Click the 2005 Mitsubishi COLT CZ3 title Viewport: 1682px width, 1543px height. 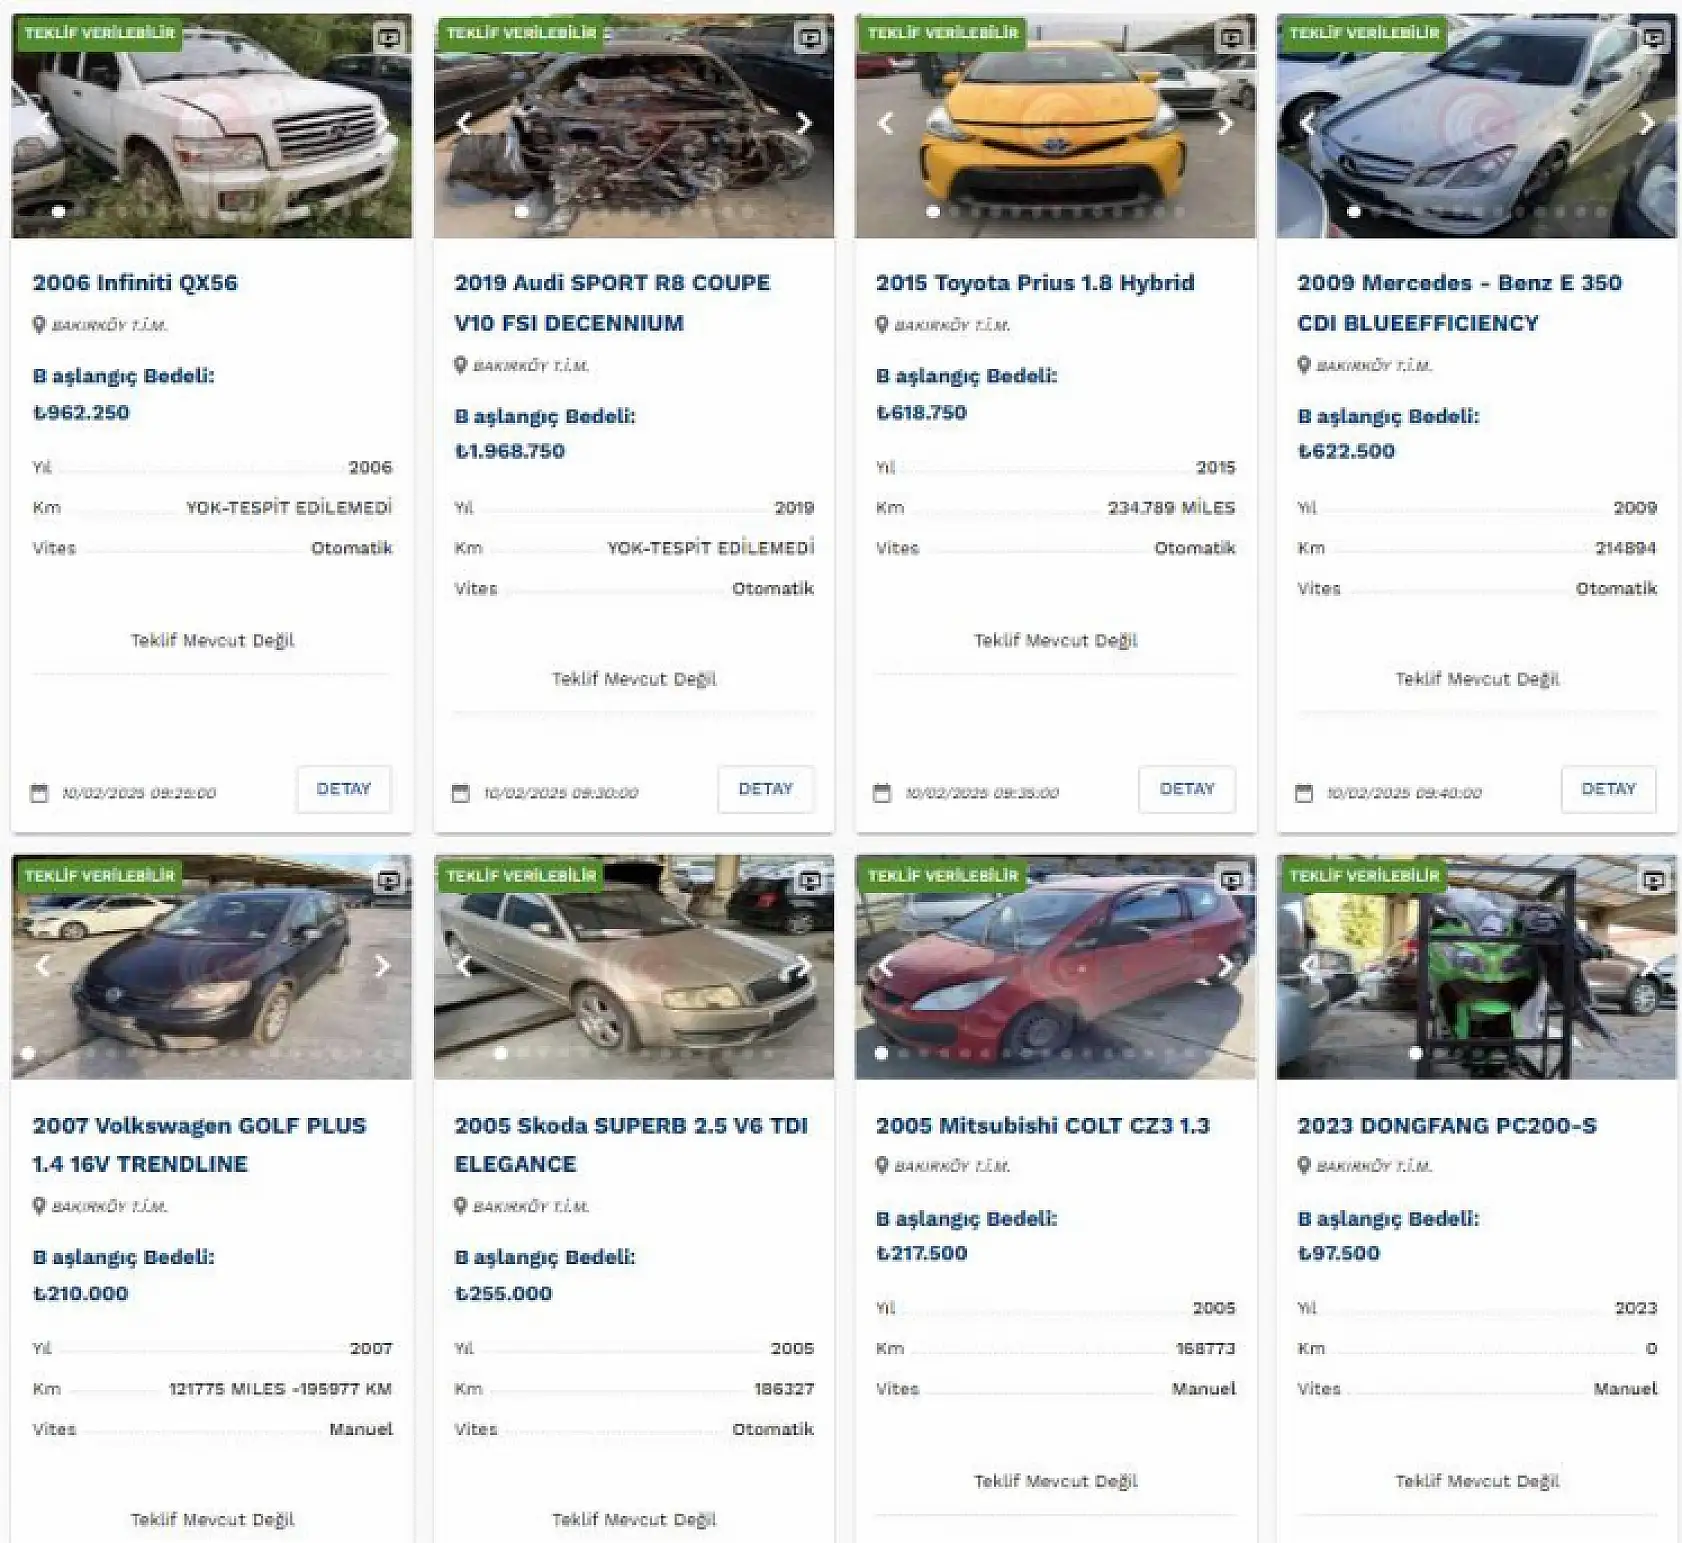tap(1043, 1125)
